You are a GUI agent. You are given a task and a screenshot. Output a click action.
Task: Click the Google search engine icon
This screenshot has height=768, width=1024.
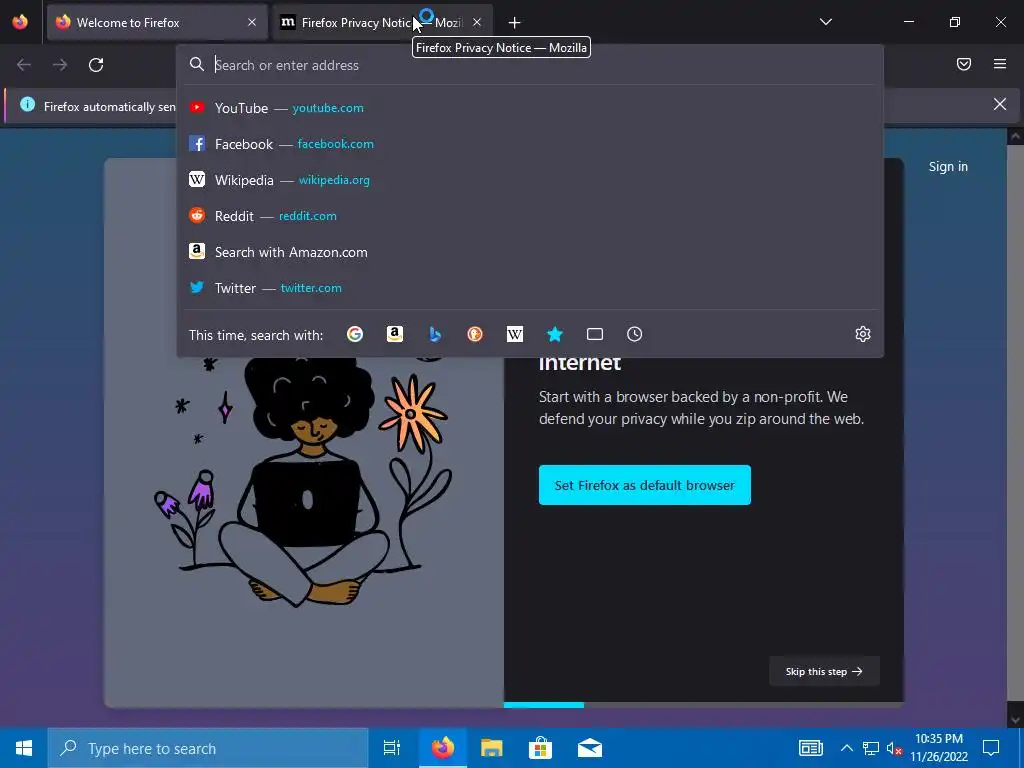(355, 334)
